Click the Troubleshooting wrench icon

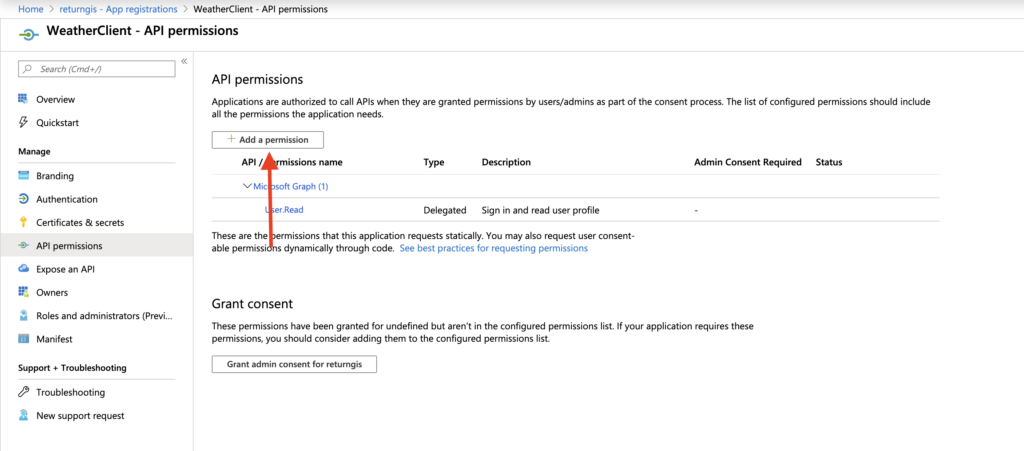[x=24, y=392]
